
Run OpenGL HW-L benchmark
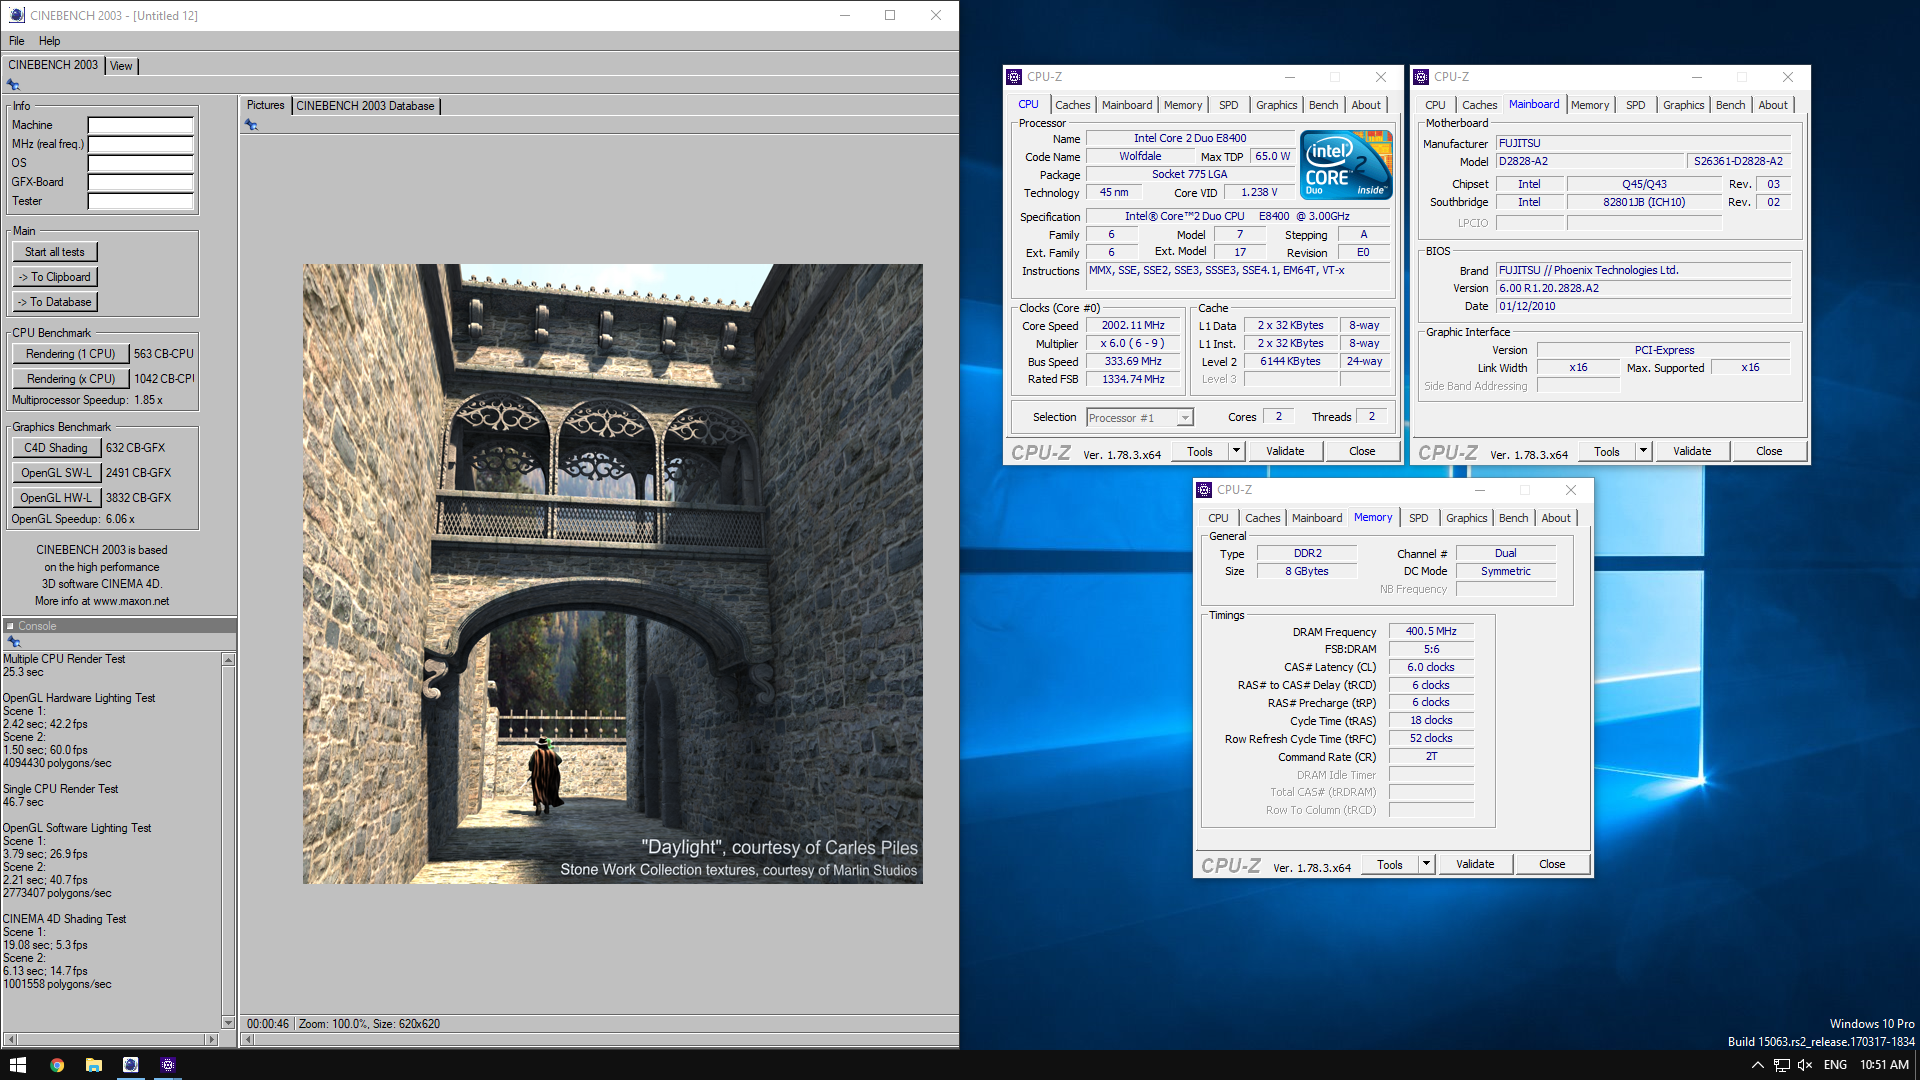(x=56, y=498)
